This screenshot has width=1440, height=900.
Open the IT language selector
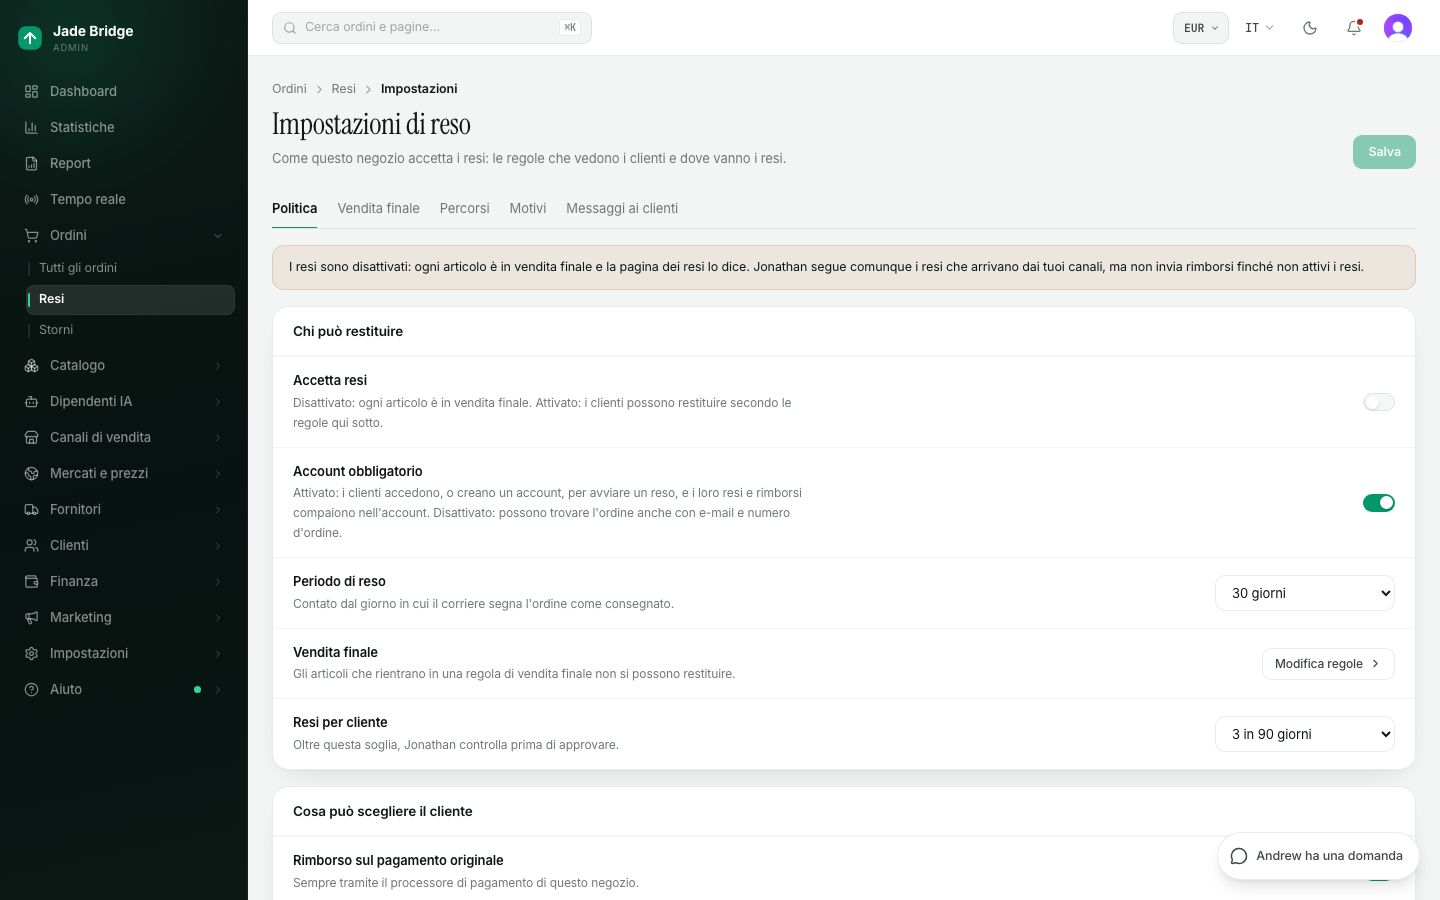[1259, 28]
